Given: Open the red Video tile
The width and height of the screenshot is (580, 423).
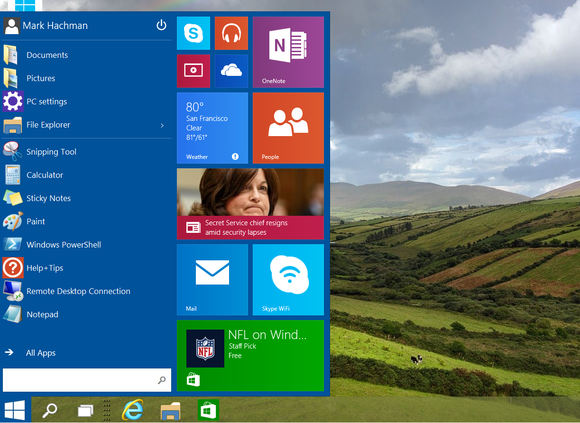Looking at the screenshot, I should pyautogui.click(x=193, y=71).
